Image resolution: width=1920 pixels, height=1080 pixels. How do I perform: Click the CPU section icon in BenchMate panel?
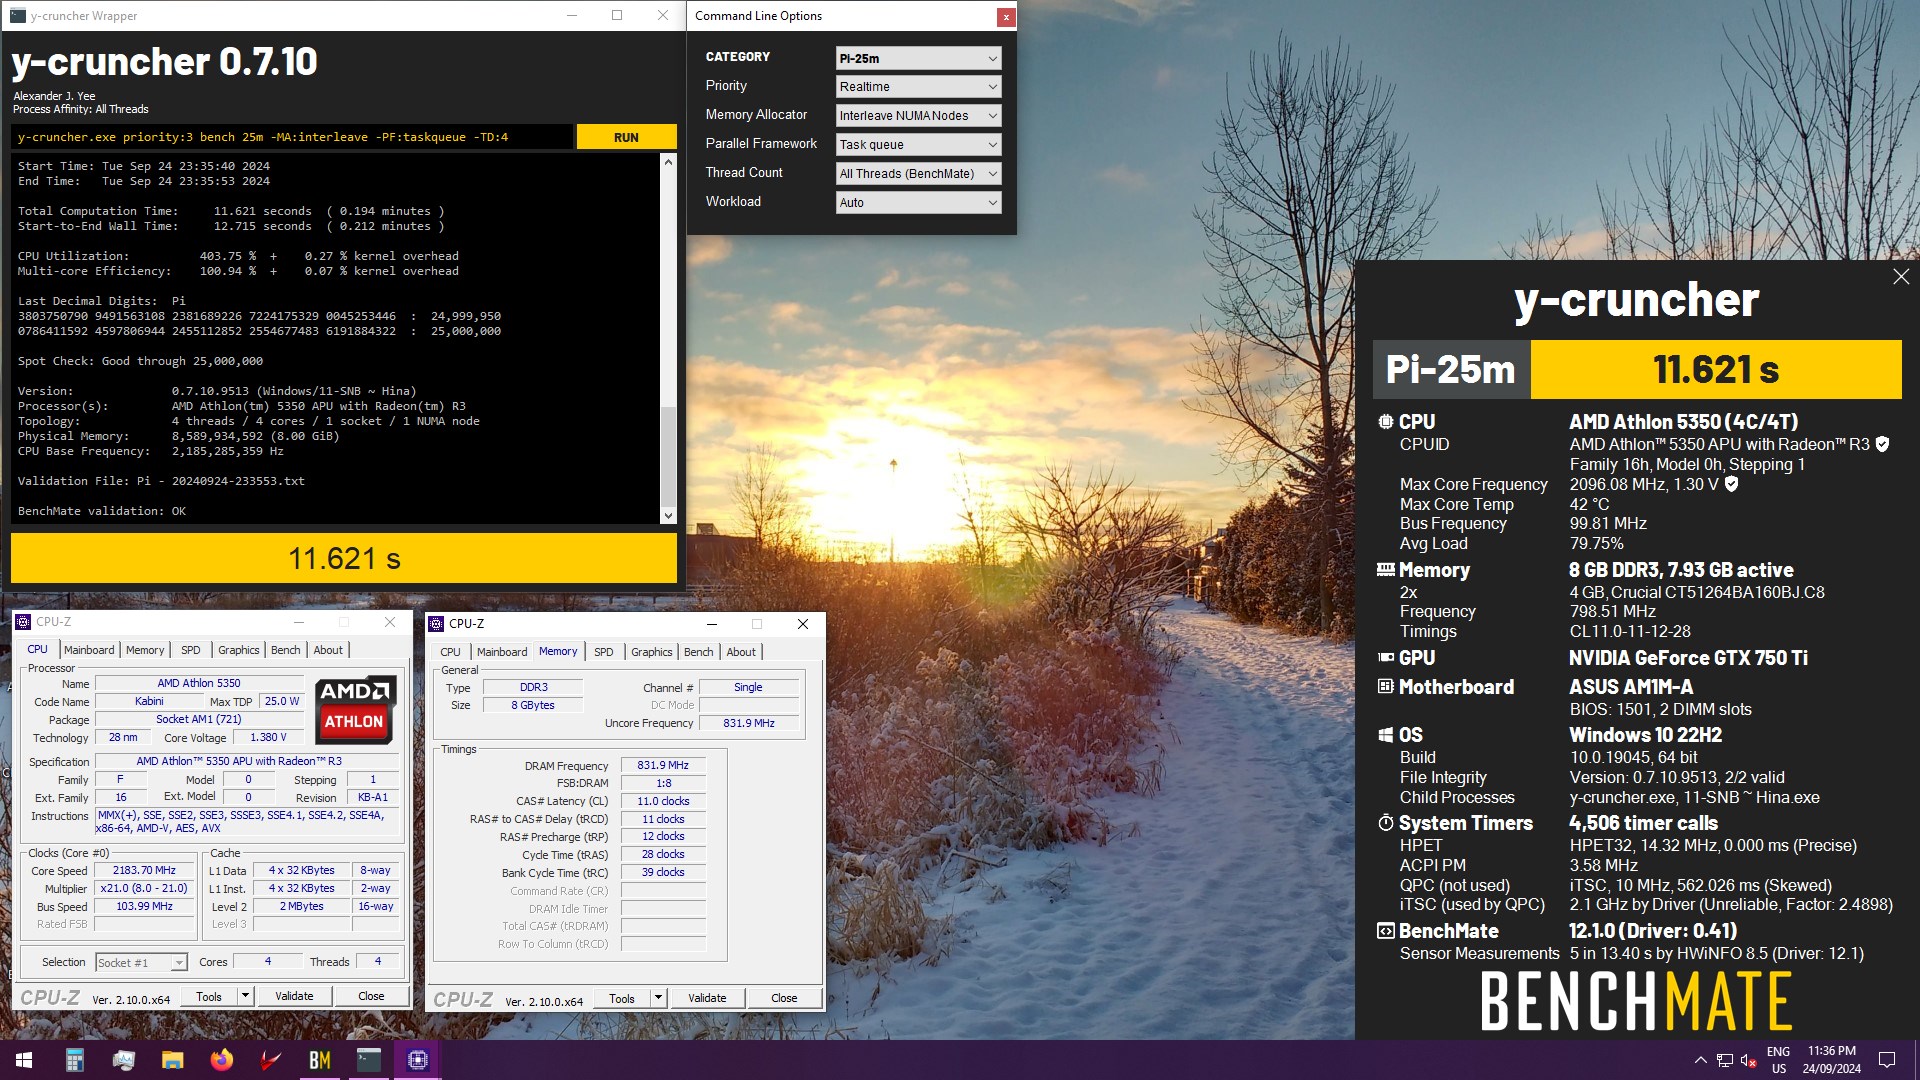[x=1385, y=422]
